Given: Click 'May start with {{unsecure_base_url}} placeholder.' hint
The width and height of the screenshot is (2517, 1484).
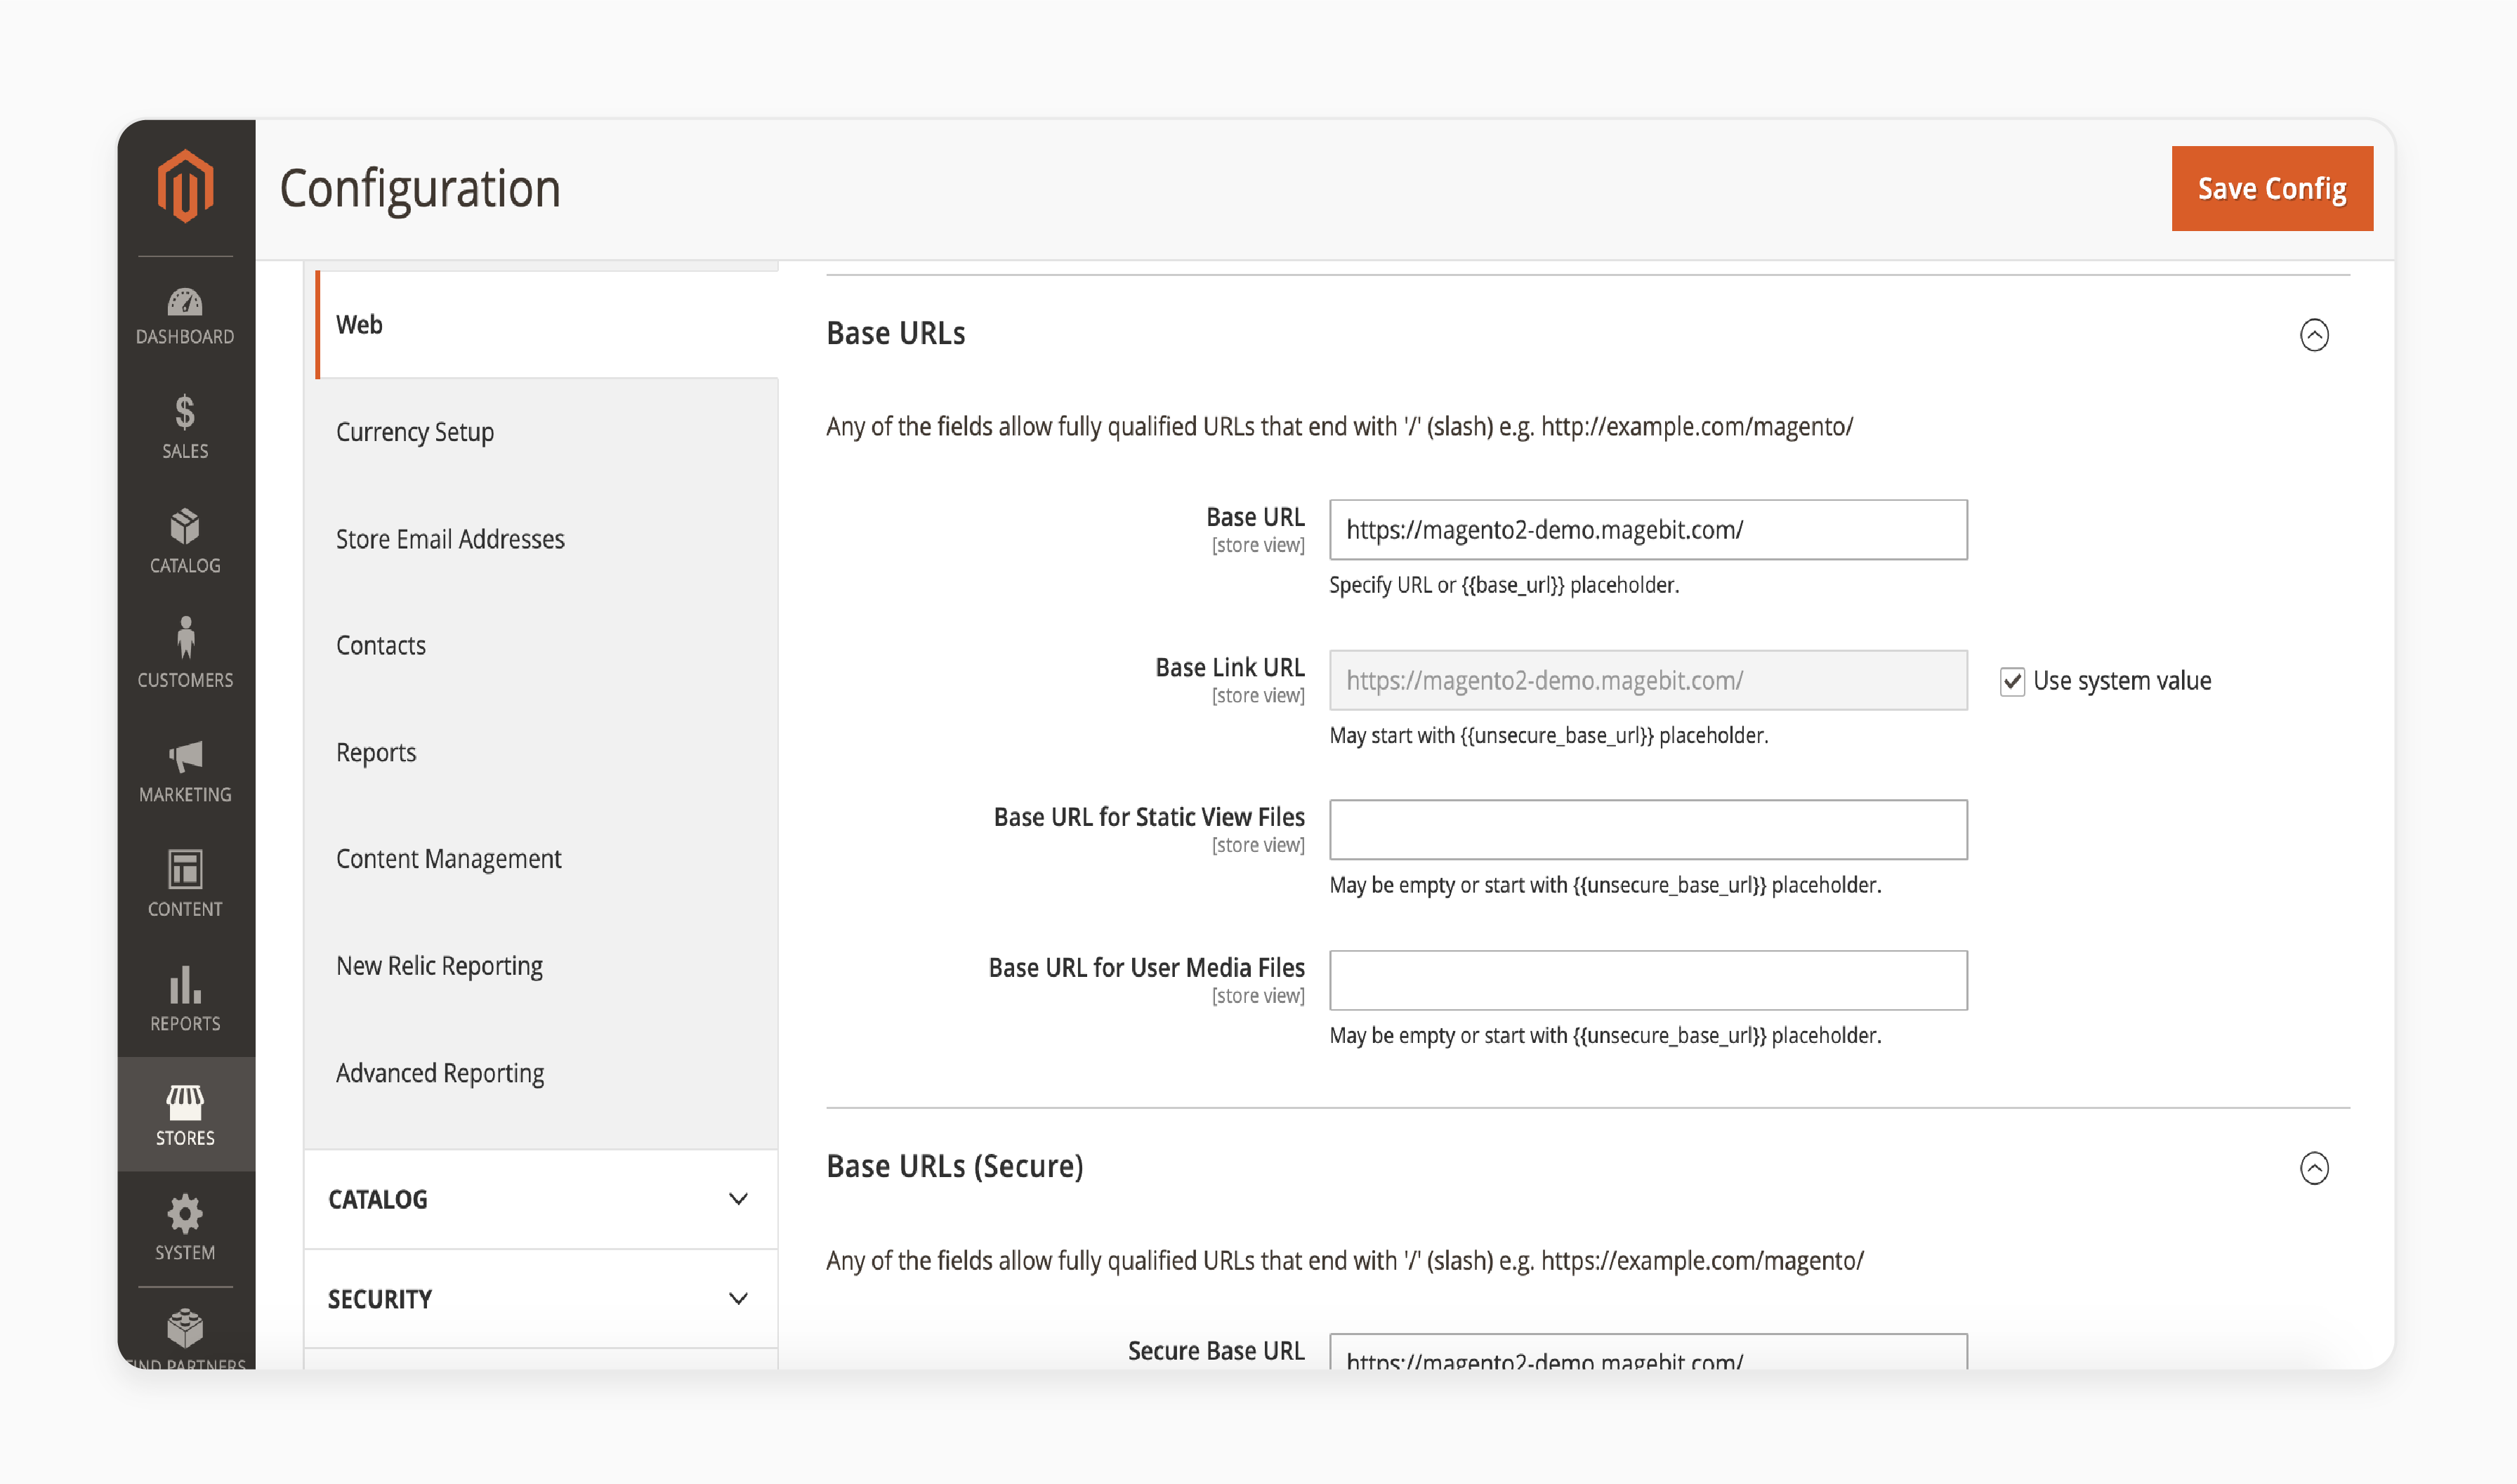Looking at the screenshot, I should (x=1548, y=736).
